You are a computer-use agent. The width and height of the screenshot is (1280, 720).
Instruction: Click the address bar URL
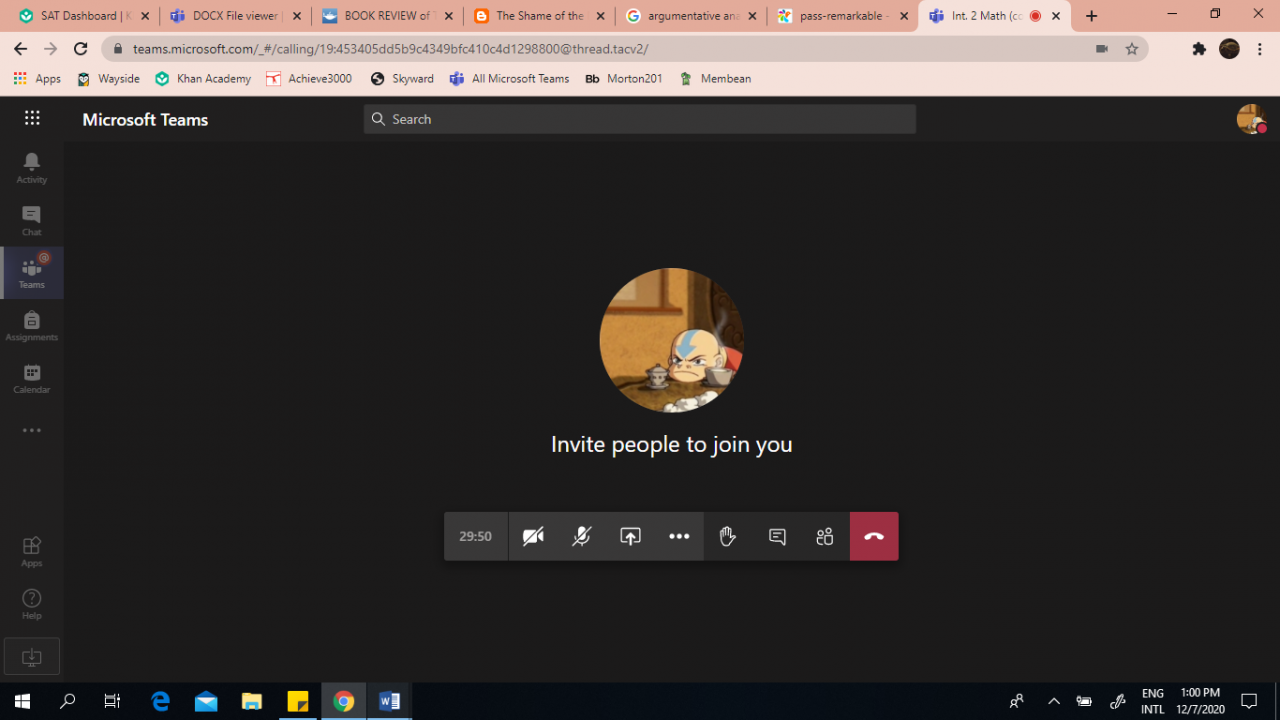pyautogui.click(x=390, y=49)
